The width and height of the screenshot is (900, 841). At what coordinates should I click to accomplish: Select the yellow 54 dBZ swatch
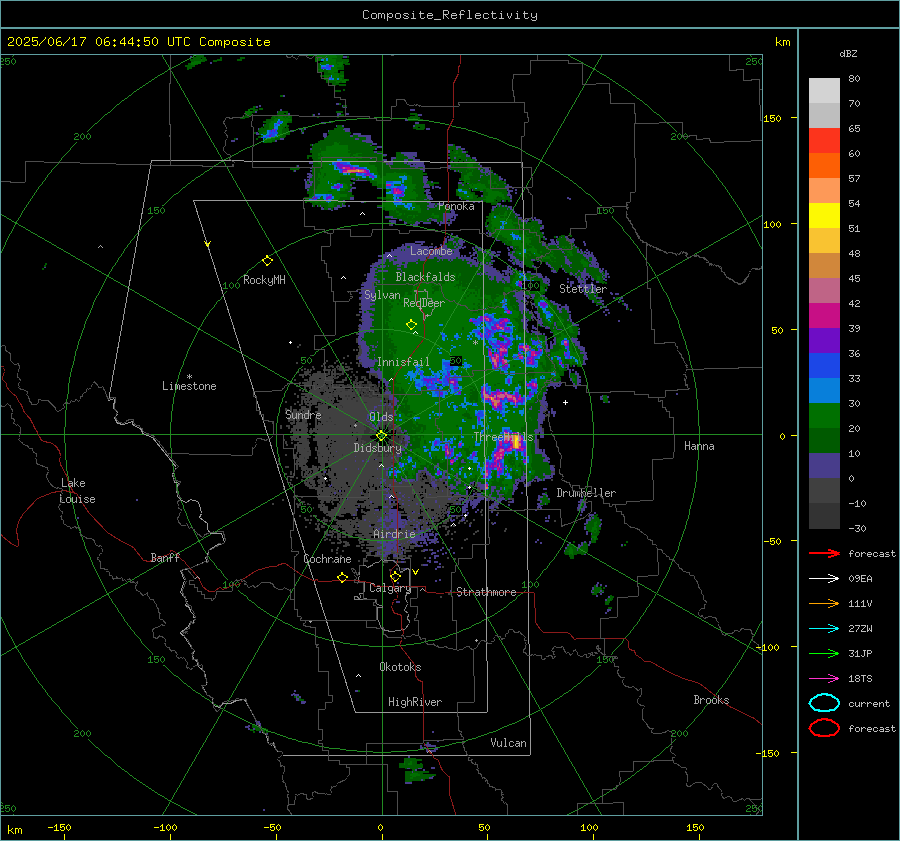[824, 215]
